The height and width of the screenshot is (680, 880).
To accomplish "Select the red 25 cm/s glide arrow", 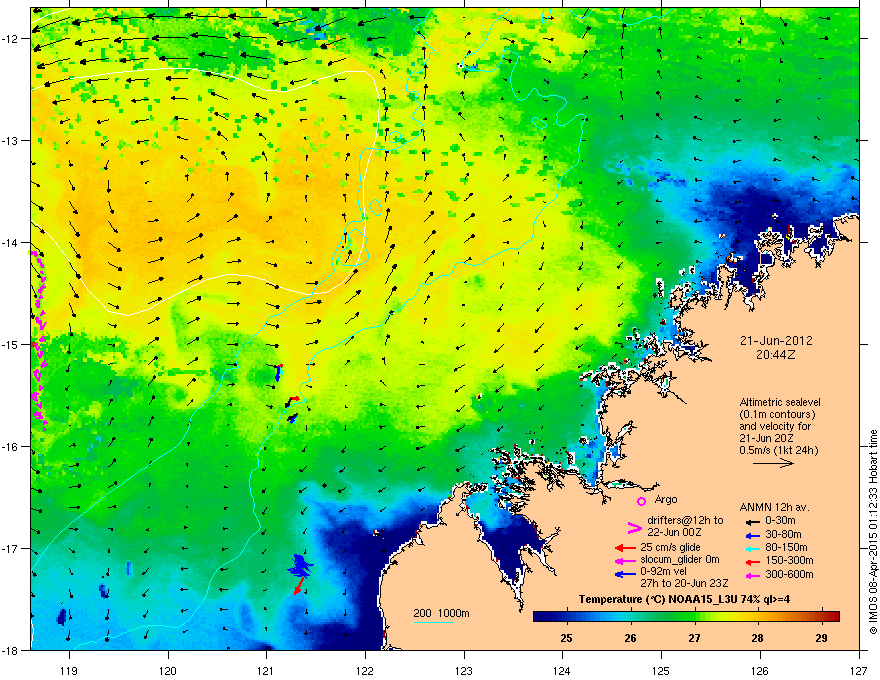I will pyautogui.click(x=625, y=548).
